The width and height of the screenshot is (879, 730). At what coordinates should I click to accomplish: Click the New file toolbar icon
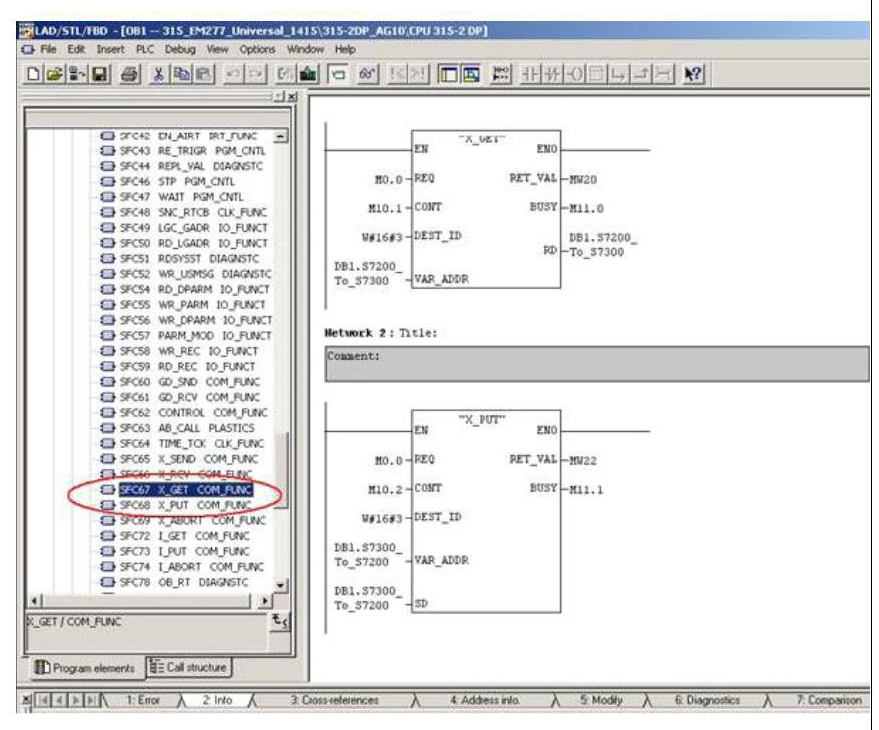point(35,73)
